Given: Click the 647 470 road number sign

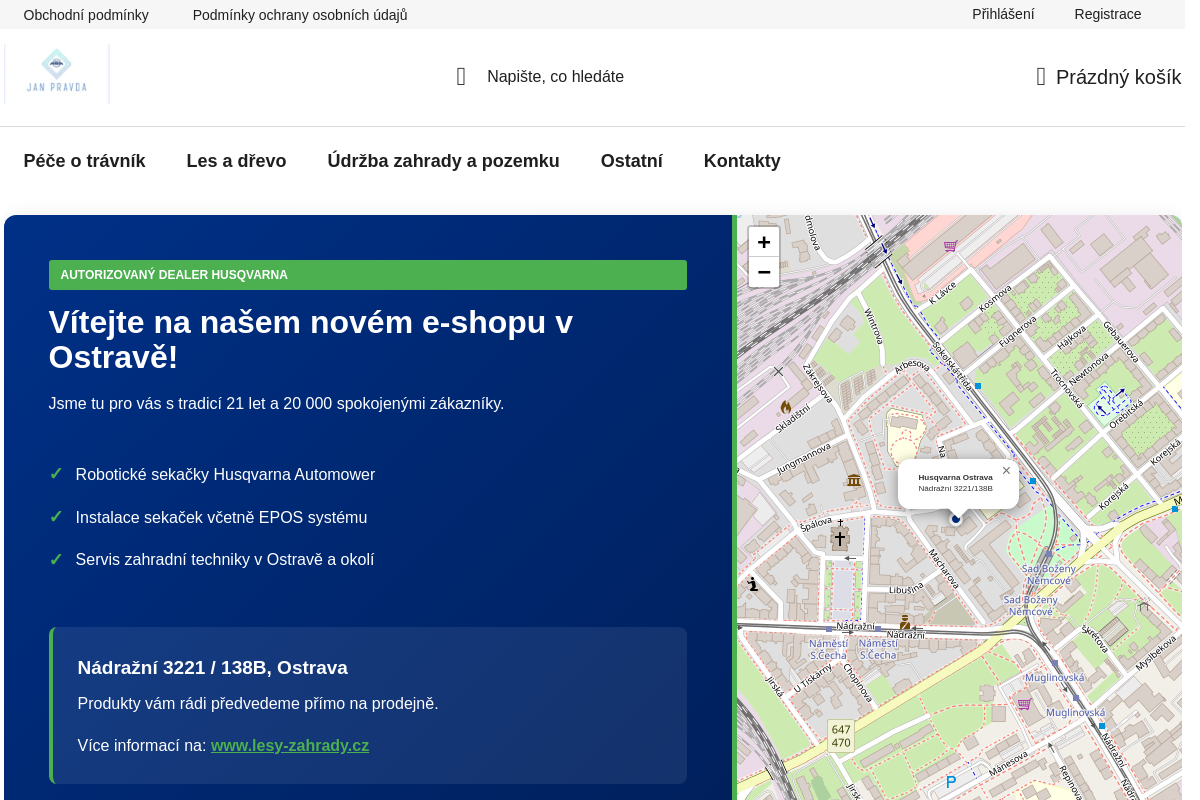Looking at the screenshot, I should click(x=841, y=736).
